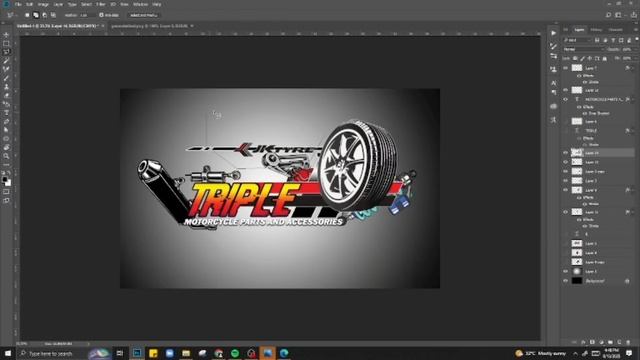Open the tool preset picker
Screen dimensions: 640x360
tap(11, 15)
